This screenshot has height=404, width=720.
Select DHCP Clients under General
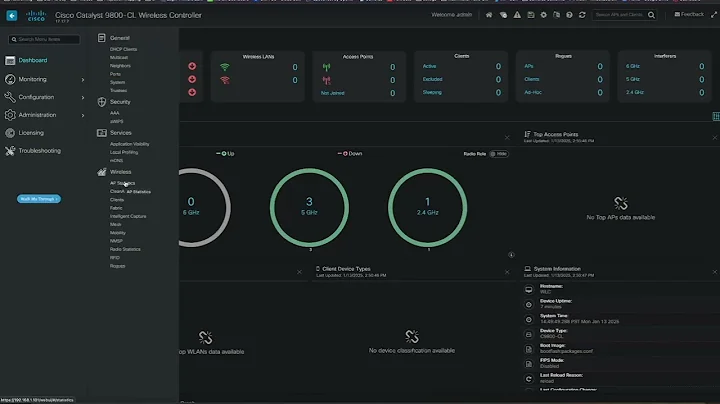(123, 49)
